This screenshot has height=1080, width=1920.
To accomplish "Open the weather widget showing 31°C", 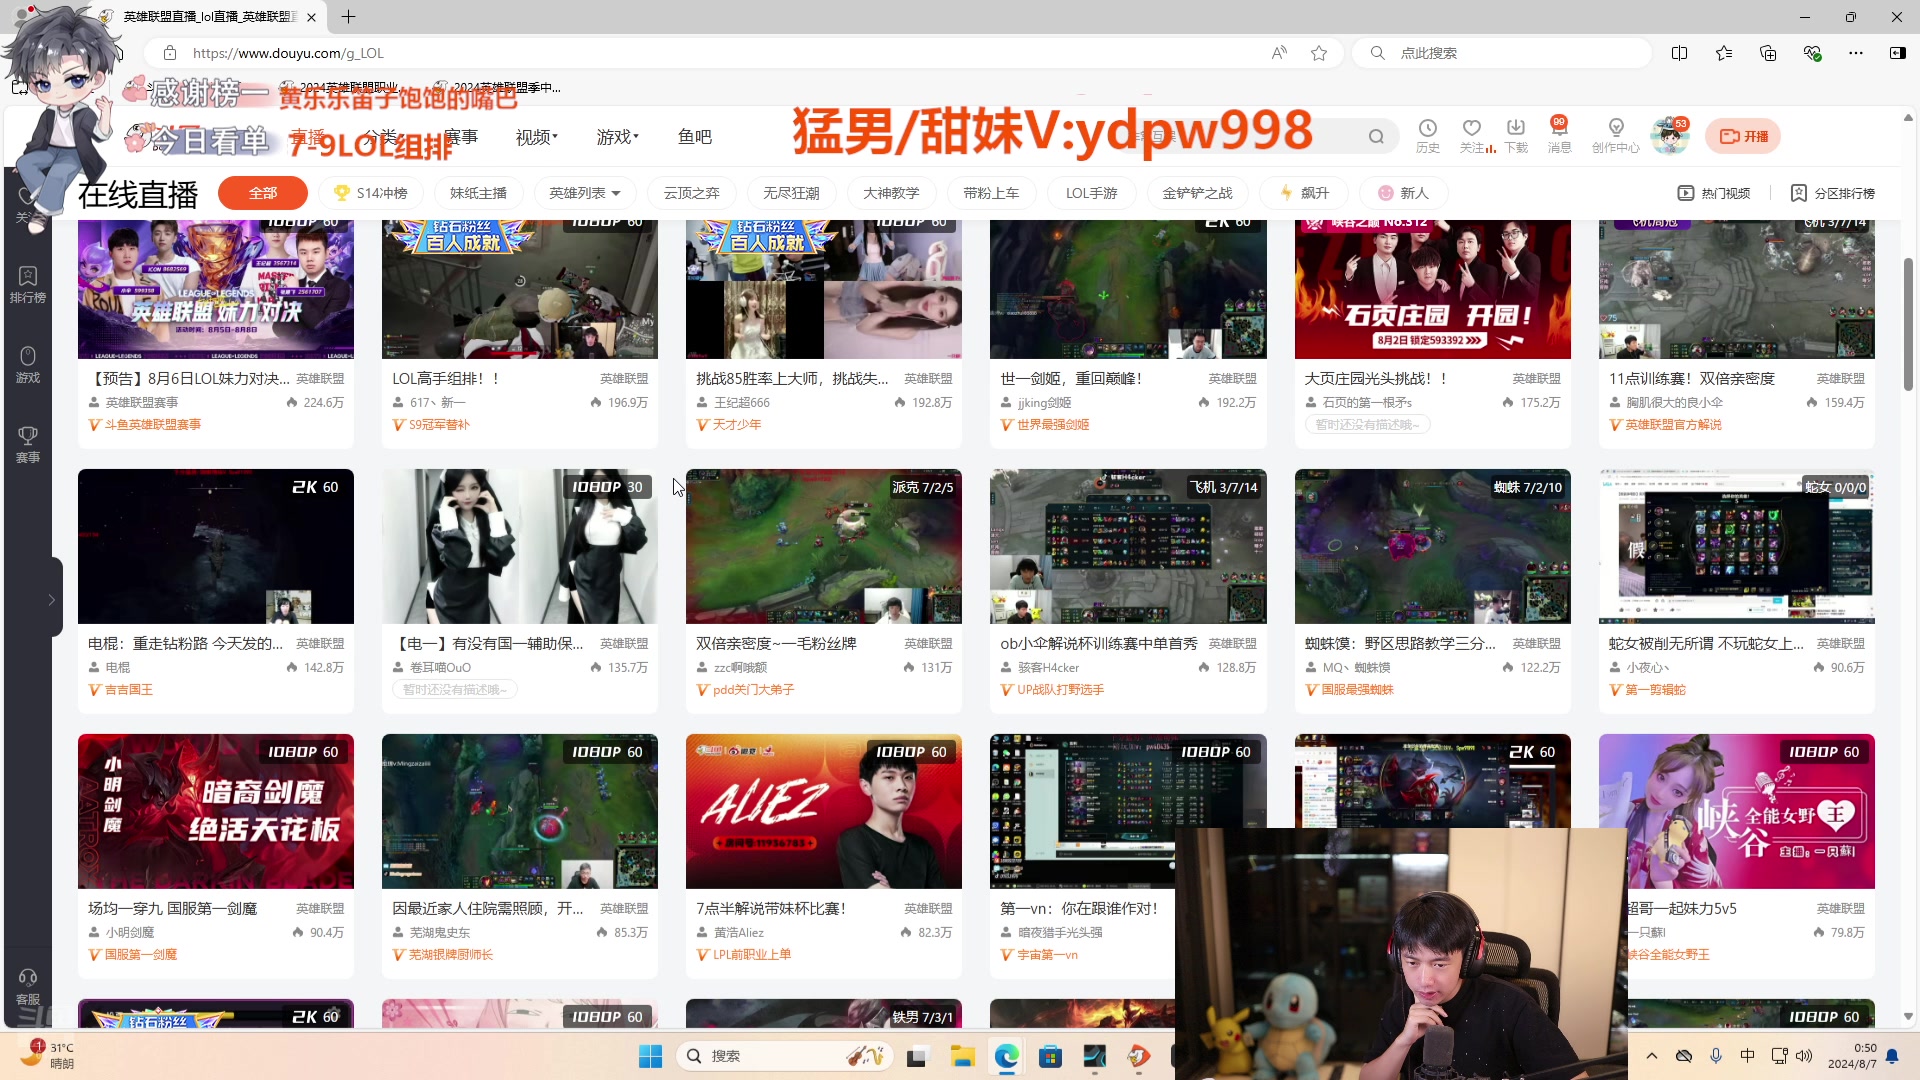I will 48,1056.
